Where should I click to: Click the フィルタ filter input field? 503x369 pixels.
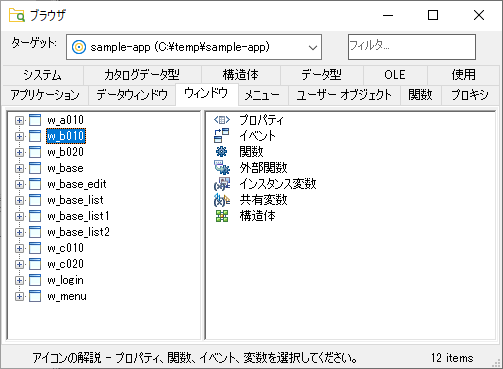tap(412, 47)
